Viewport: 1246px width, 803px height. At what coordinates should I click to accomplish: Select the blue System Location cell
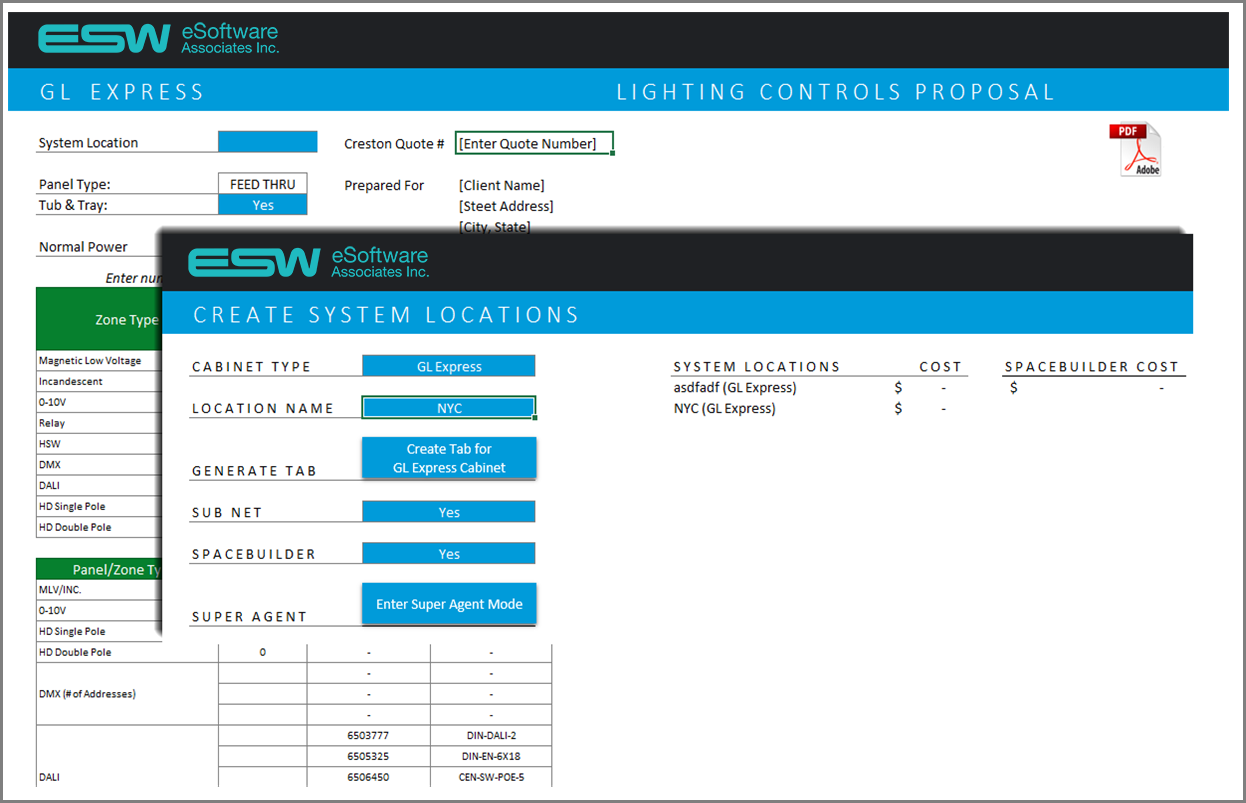point(268,142)
